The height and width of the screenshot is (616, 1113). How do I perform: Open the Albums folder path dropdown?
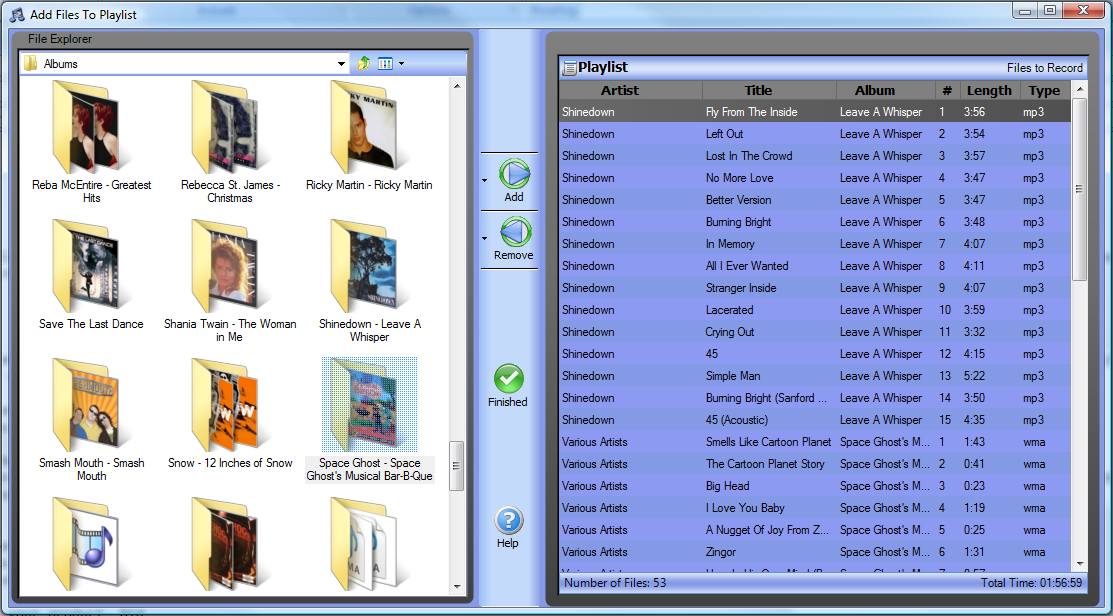342,64
